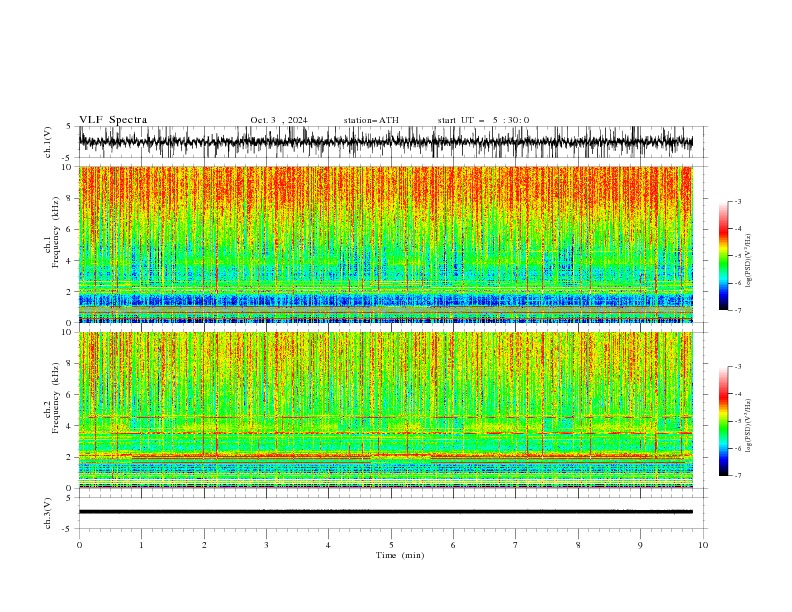This screenshot has height=612, width=792.
Task: Click the time axis tick label '7'
Action: click(516, 545)
